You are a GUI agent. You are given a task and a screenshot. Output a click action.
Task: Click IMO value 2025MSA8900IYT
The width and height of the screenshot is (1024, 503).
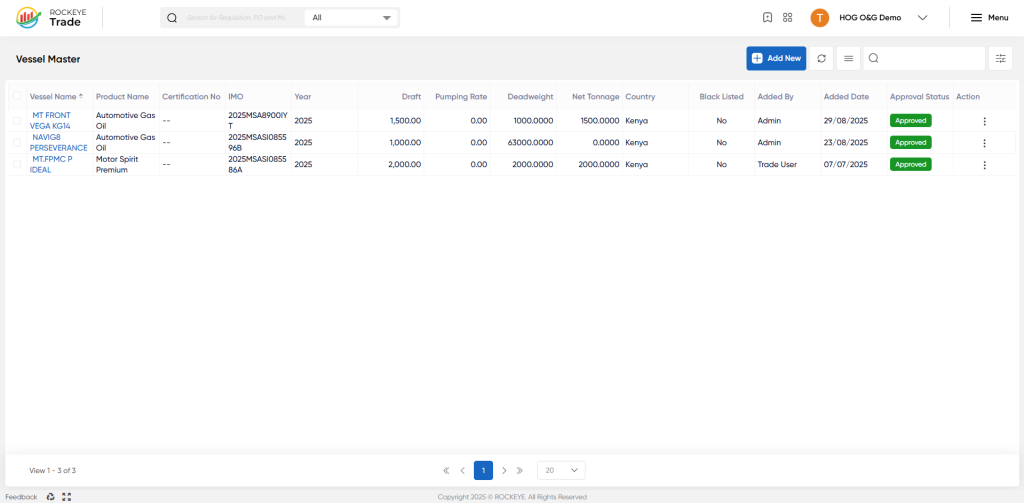coord(257,120)
